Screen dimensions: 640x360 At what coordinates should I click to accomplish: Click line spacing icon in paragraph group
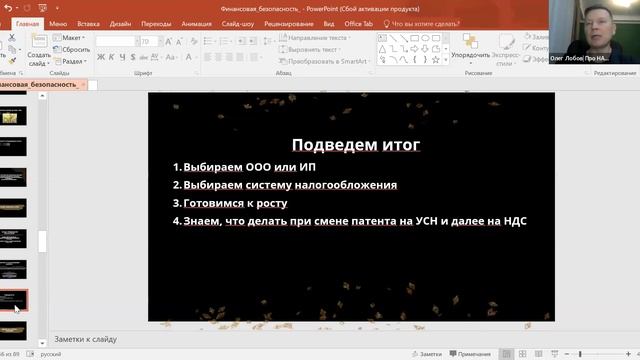click(x=268, y=41)
